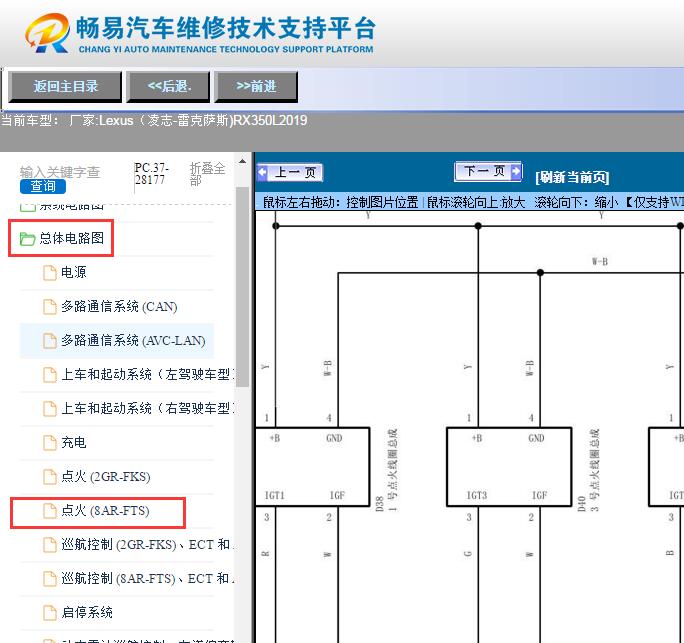Open 巡航控制 (8AR-FTS)、ECT entry

[147, 578]
